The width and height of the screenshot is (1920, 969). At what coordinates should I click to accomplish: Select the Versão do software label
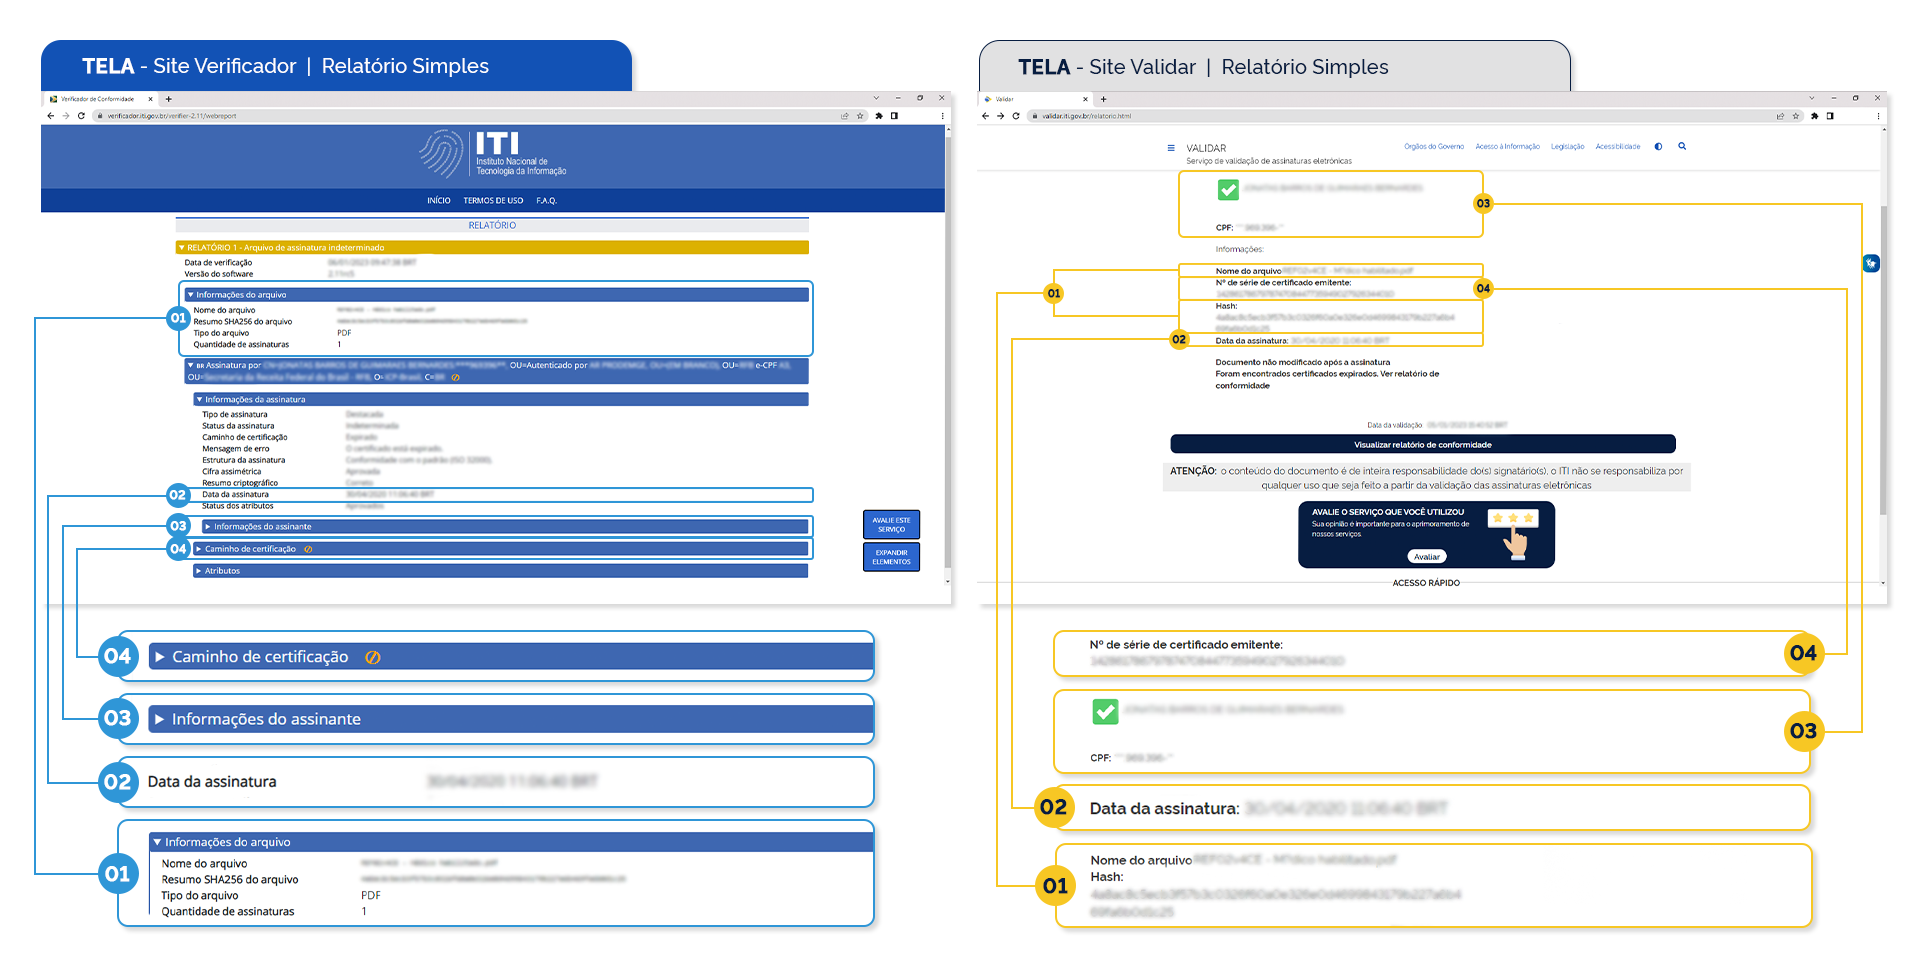point(219,274)
